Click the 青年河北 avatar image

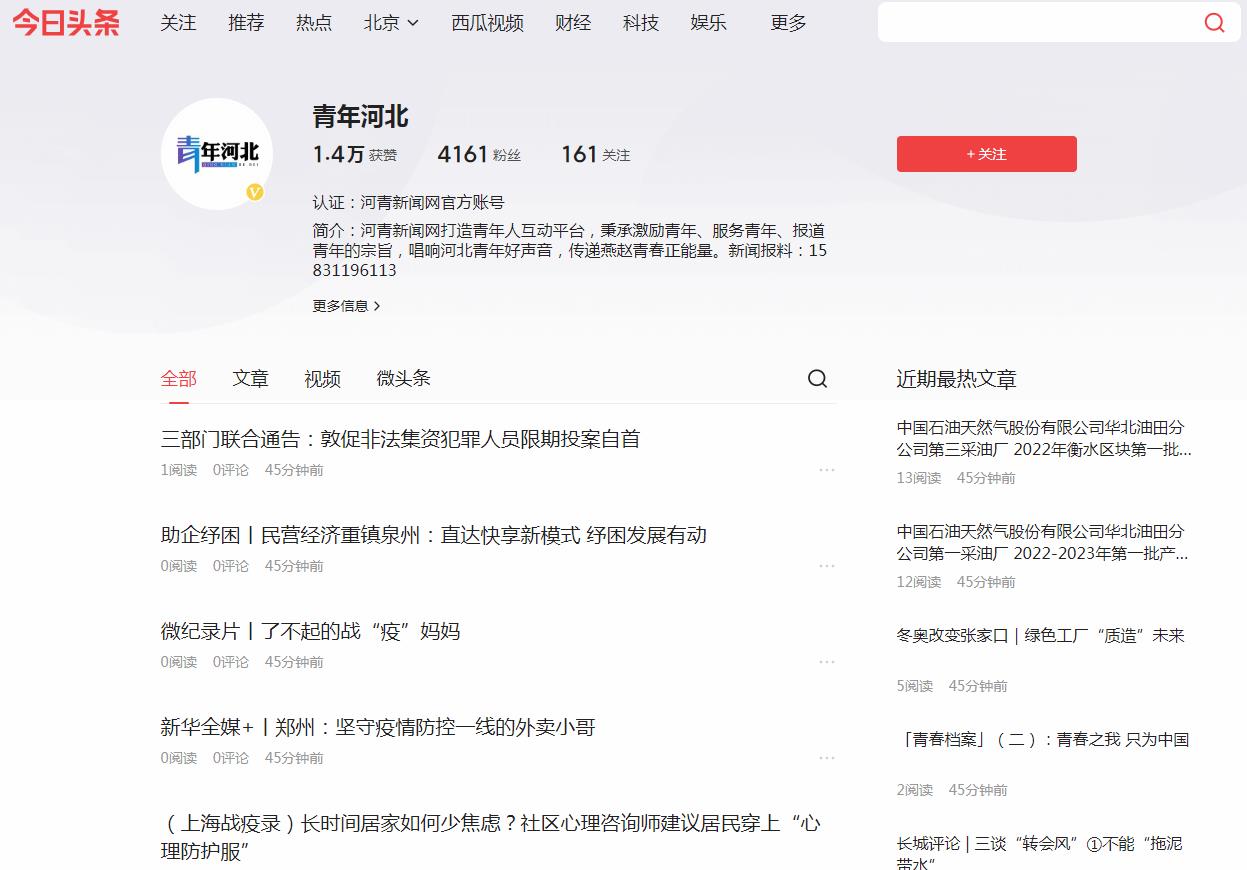(x=217, y=154)
